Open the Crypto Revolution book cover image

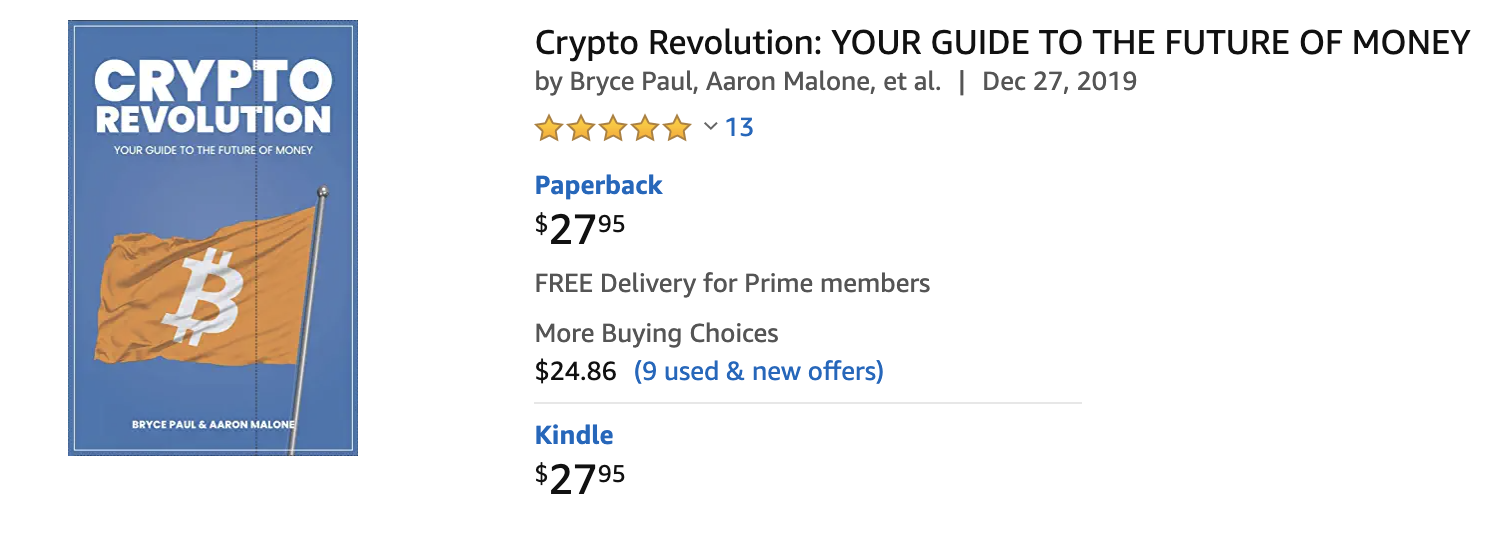(x=213, y=238)
